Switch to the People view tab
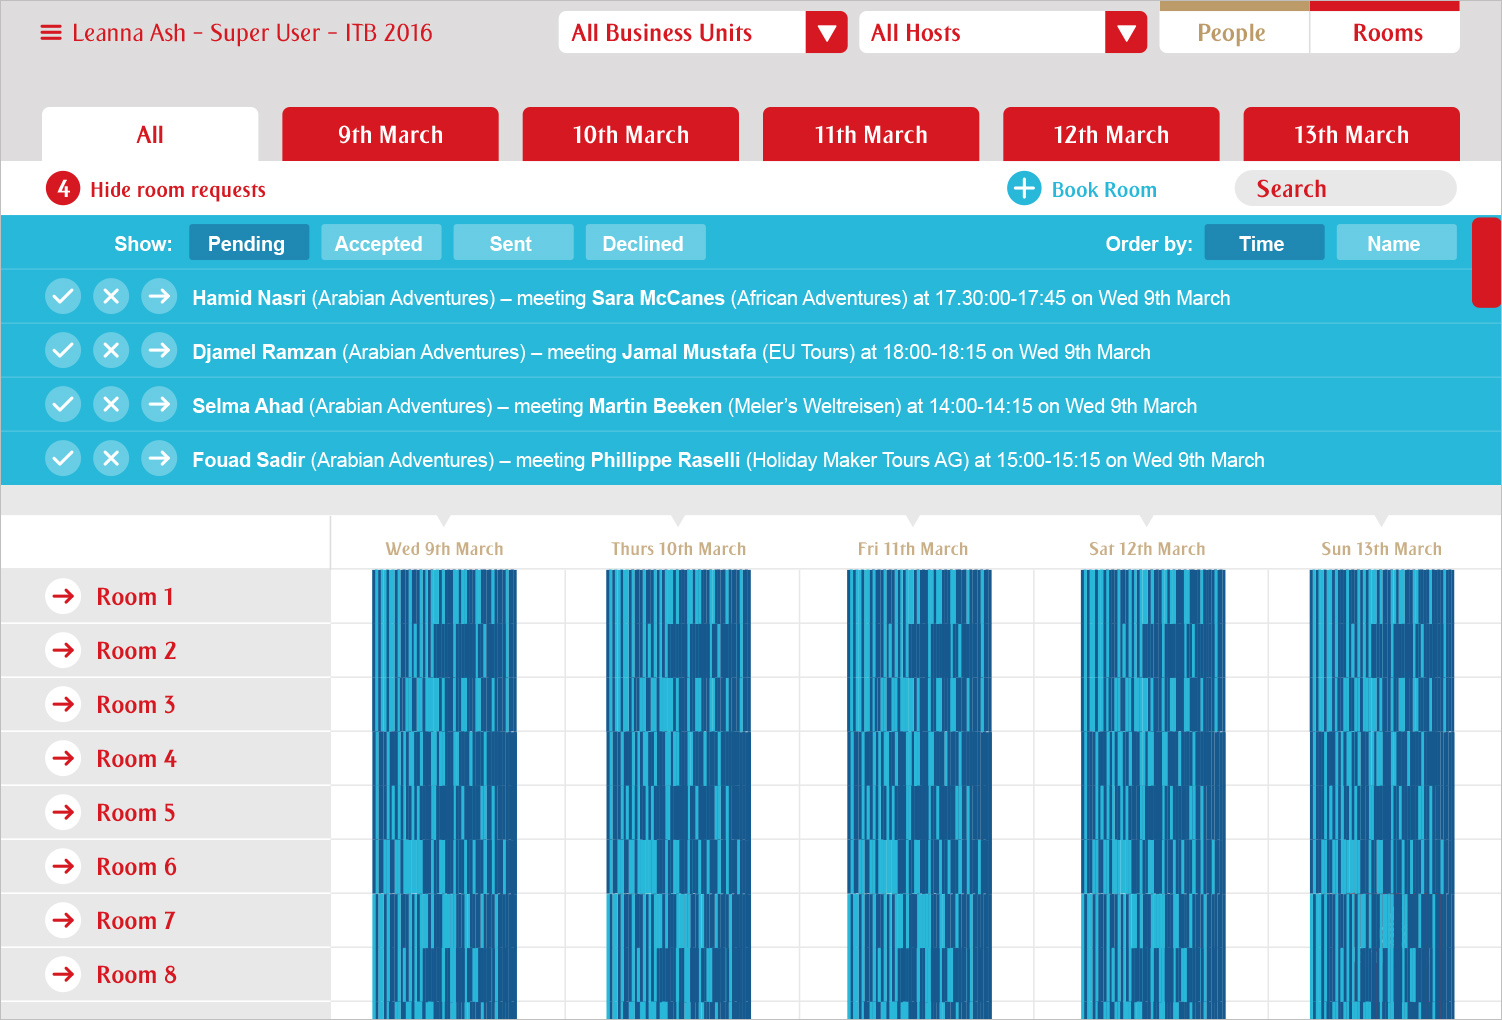This screenshot has height=1020, width=1502. point(1232,33)
